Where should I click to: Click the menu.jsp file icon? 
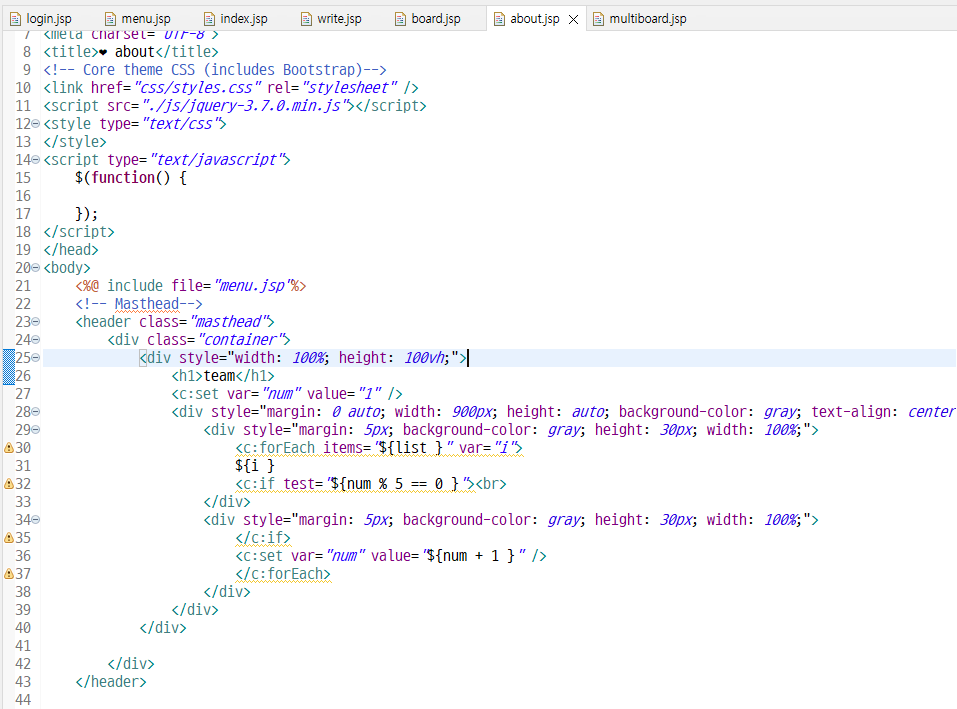point(110,20)
